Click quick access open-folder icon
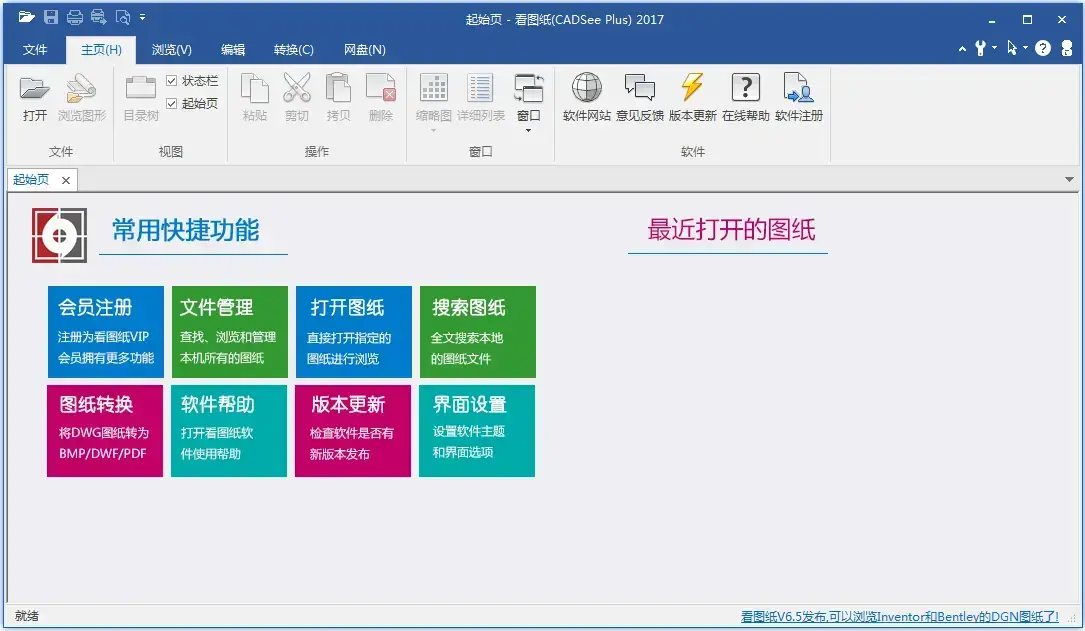The height and width of the screenshot is (631, 1085). click(26, 17)
